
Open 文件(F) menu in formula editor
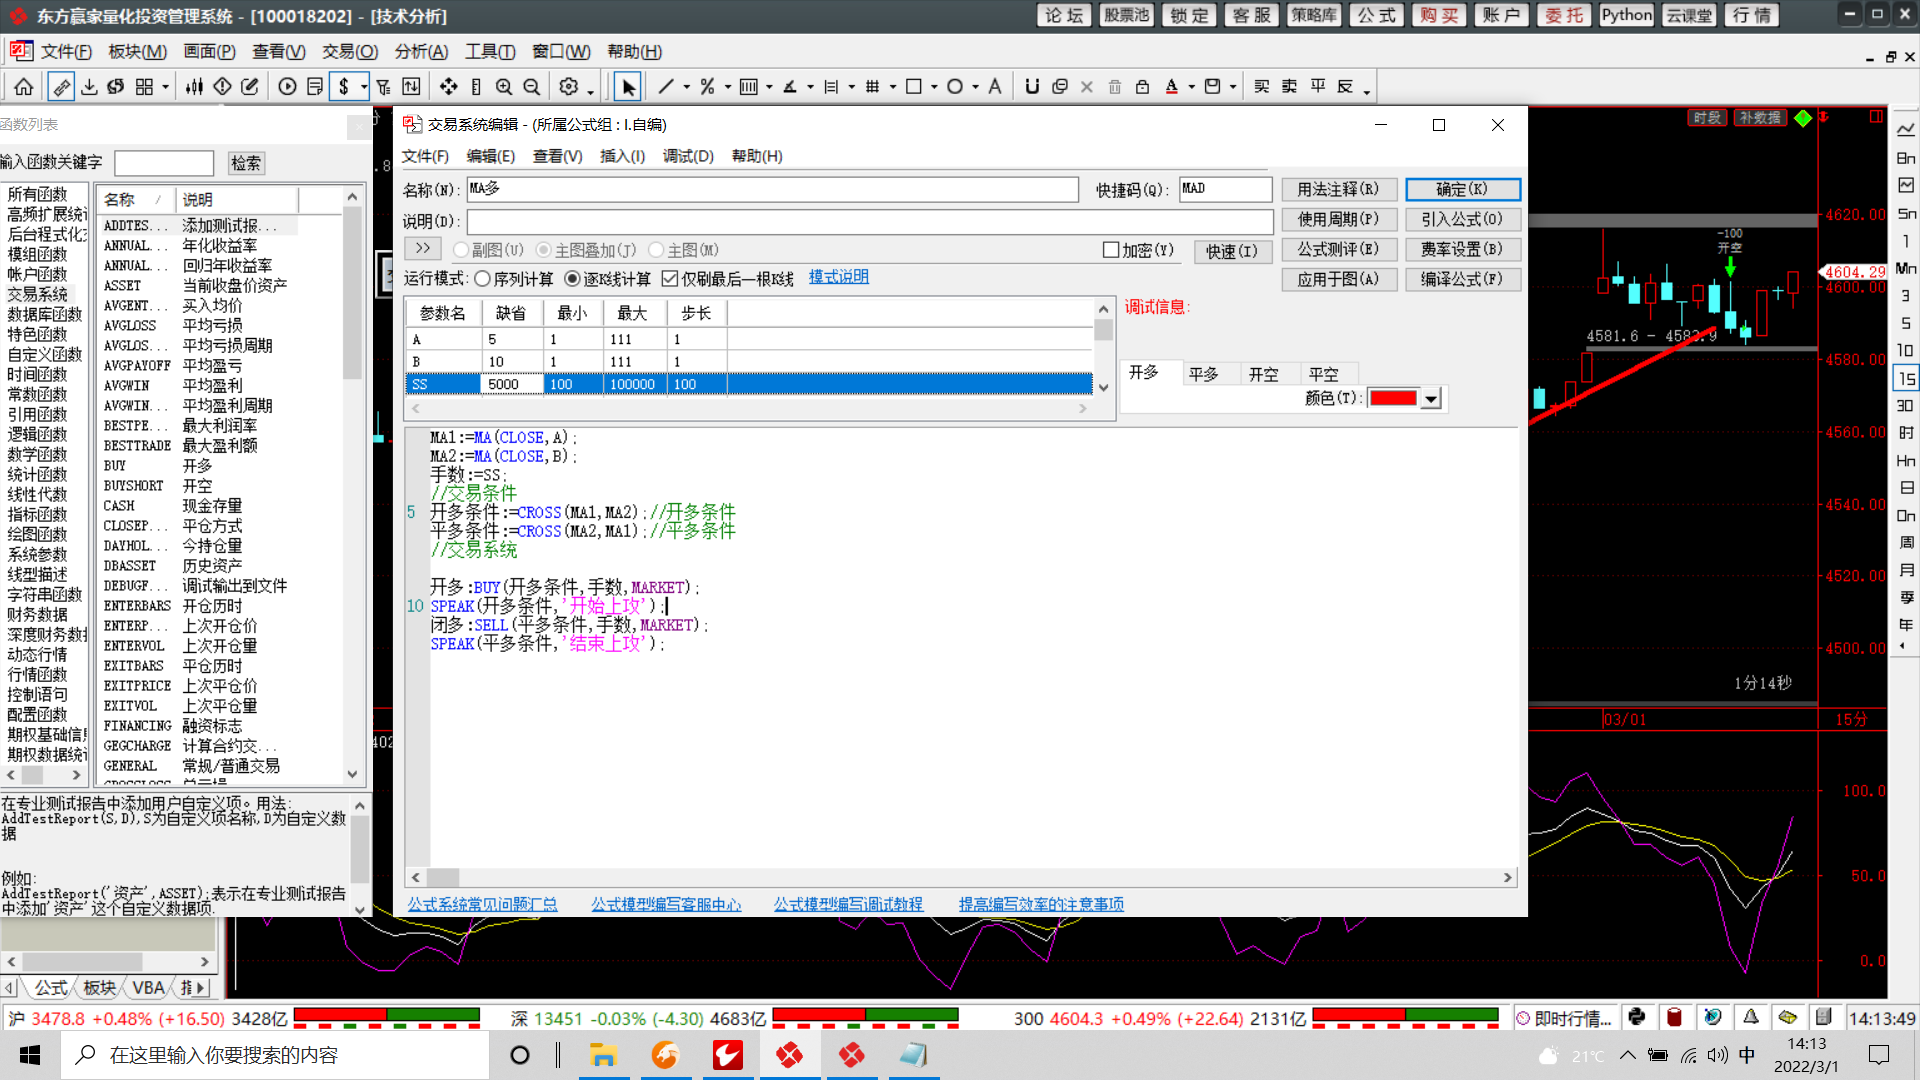[425, 156]
